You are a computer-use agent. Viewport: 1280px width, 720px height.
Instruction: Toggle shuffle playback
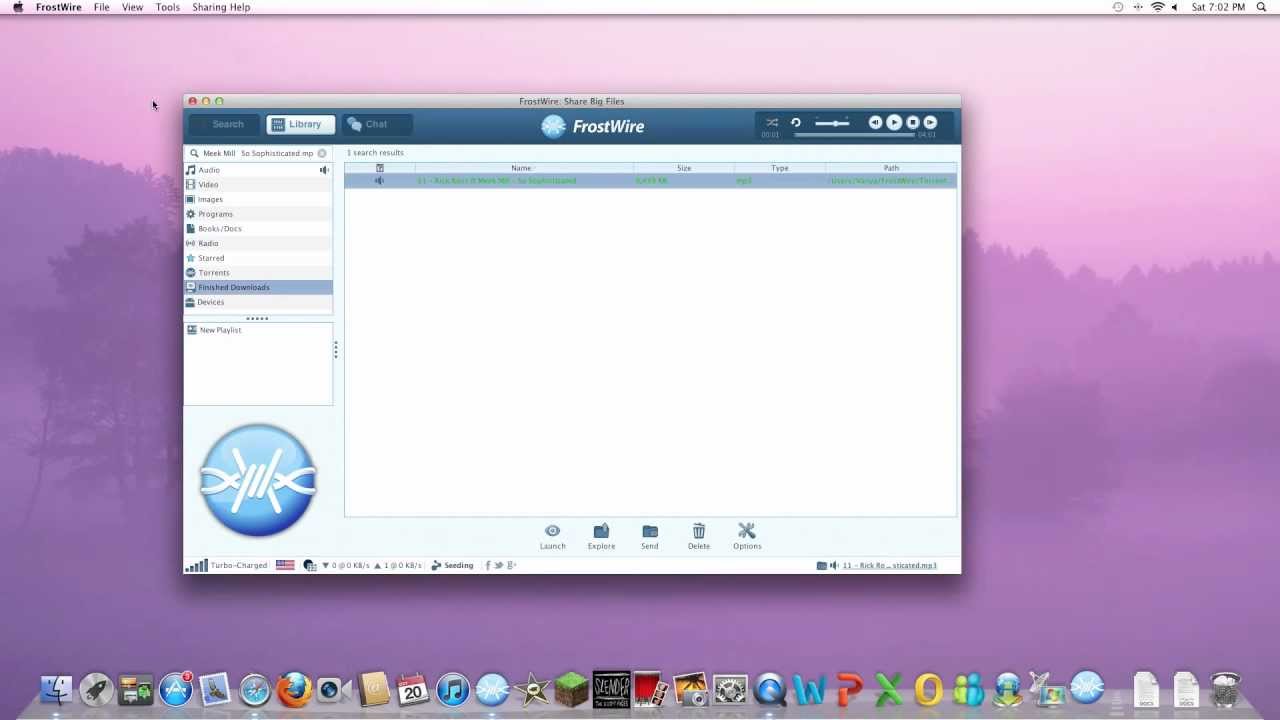click(772, 122)
